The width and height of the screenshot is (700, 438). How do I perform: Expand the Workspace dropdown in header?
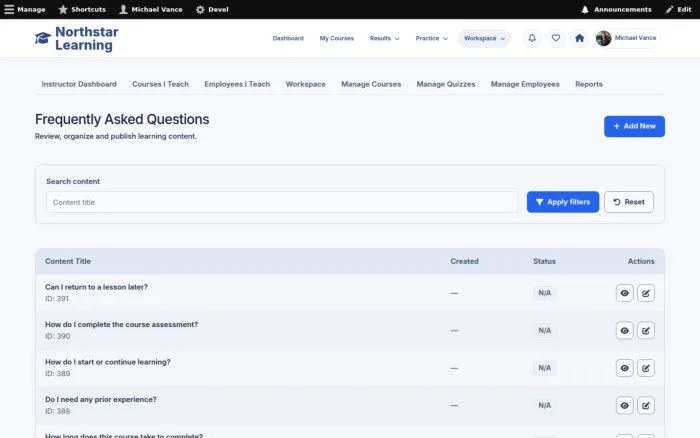(484, 38)
